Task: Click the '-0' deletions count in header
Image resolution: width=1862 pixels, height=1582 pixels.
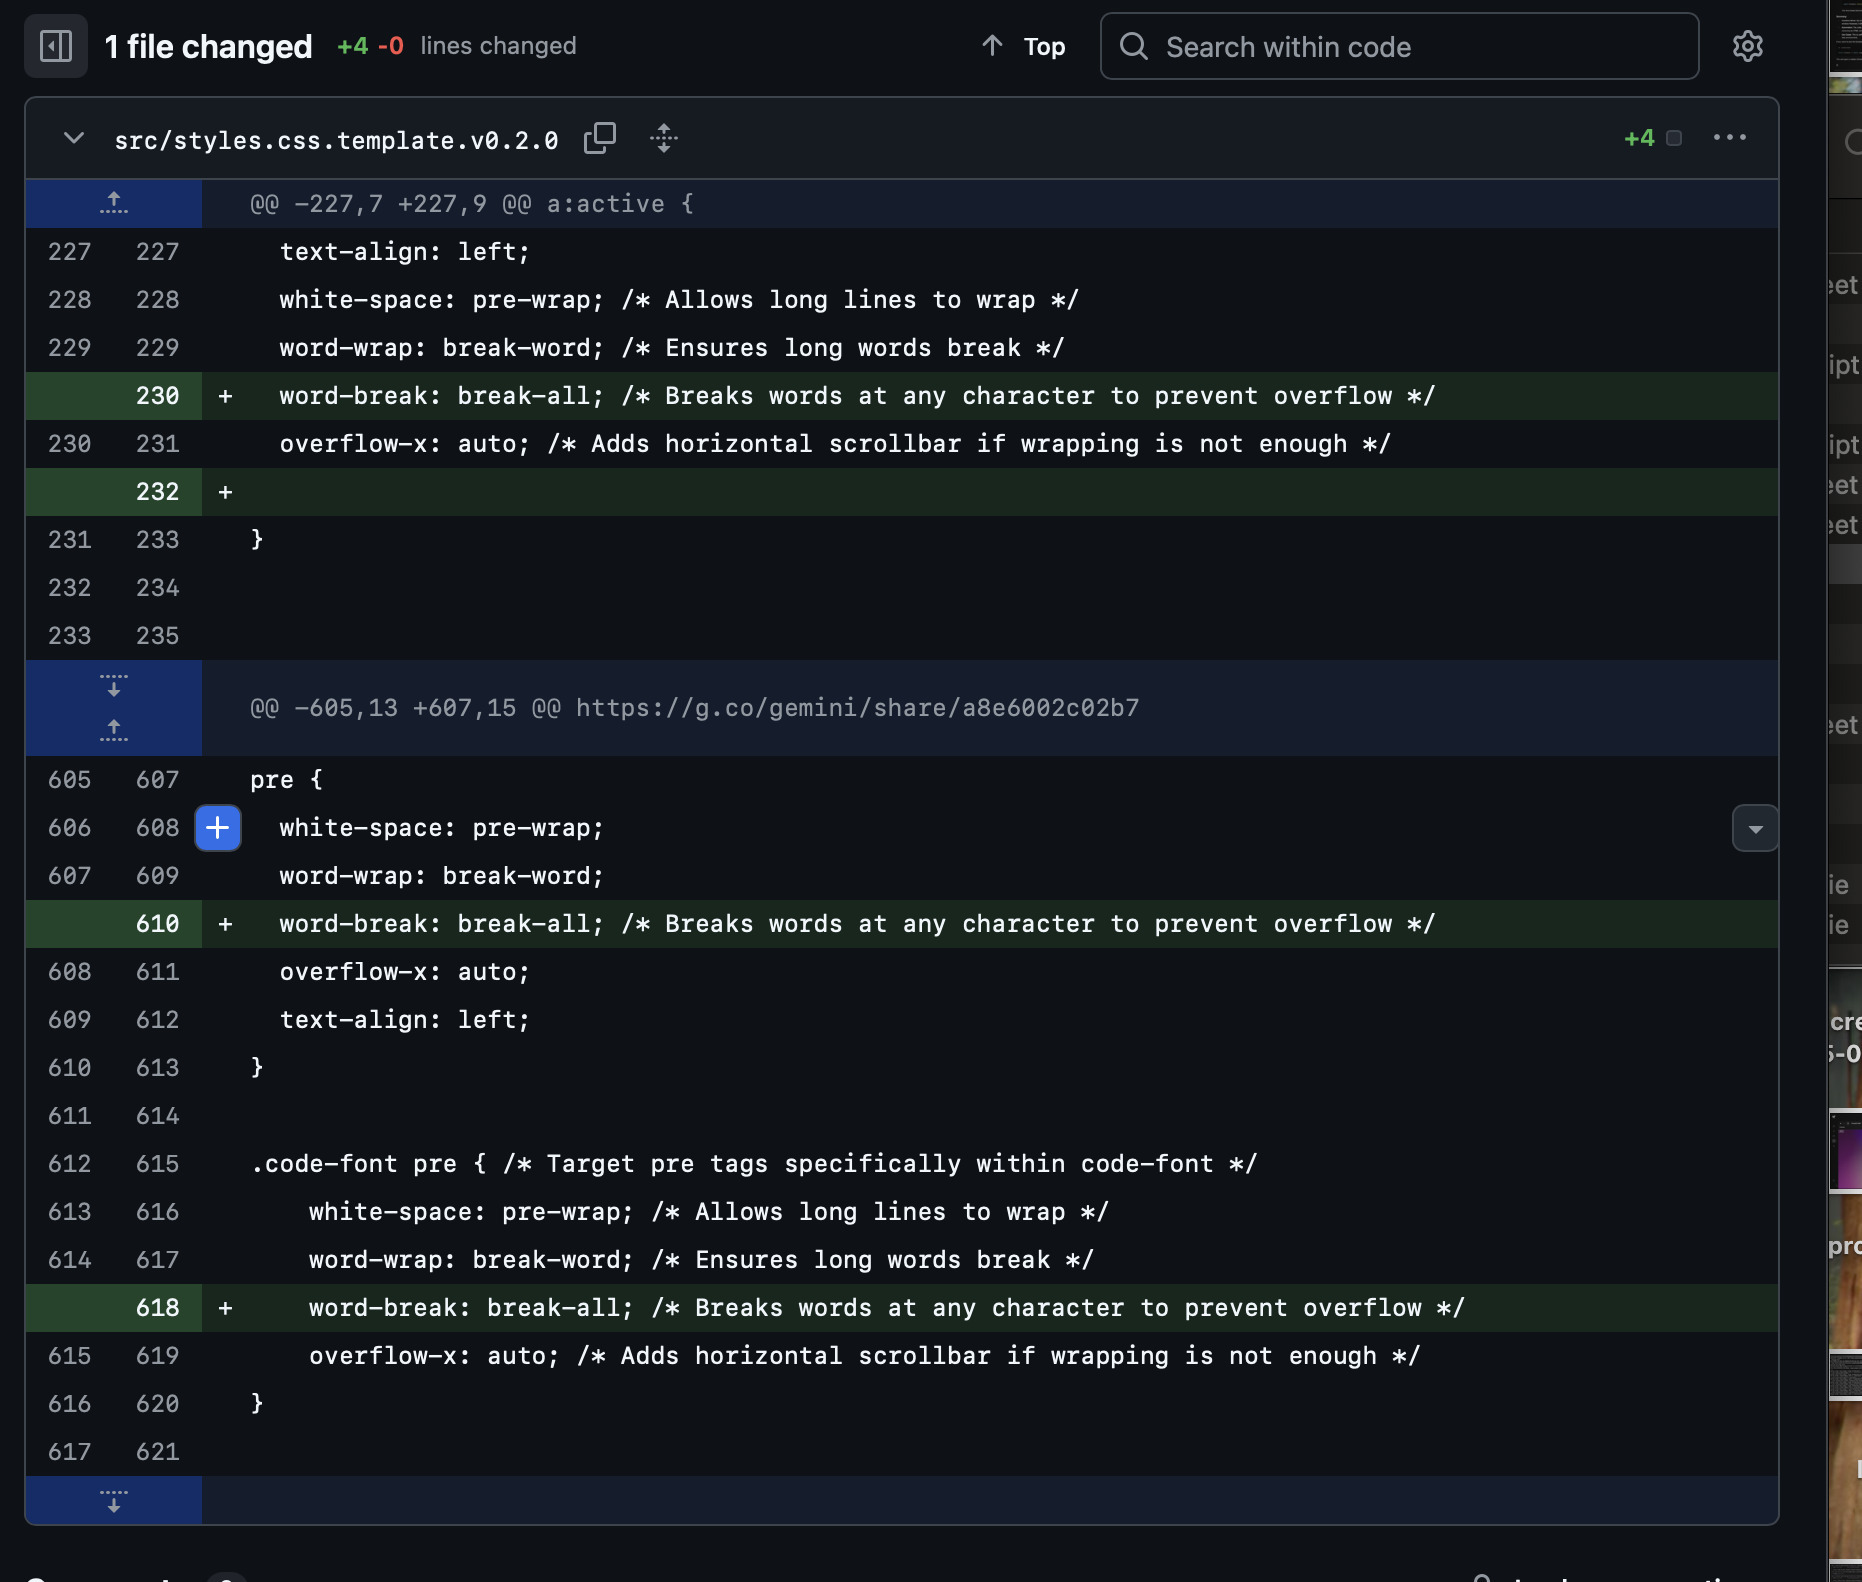Action: tap(391, 46)
